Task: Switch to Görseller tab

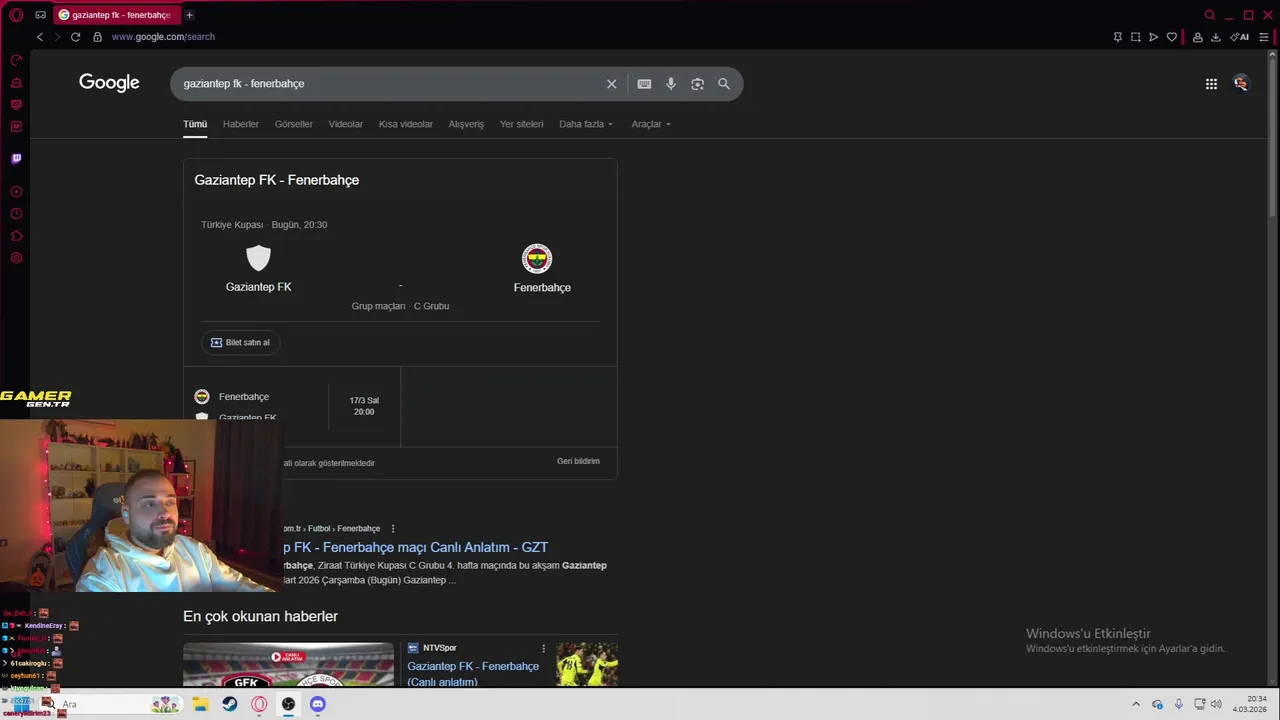Action: tap(293, 124)
